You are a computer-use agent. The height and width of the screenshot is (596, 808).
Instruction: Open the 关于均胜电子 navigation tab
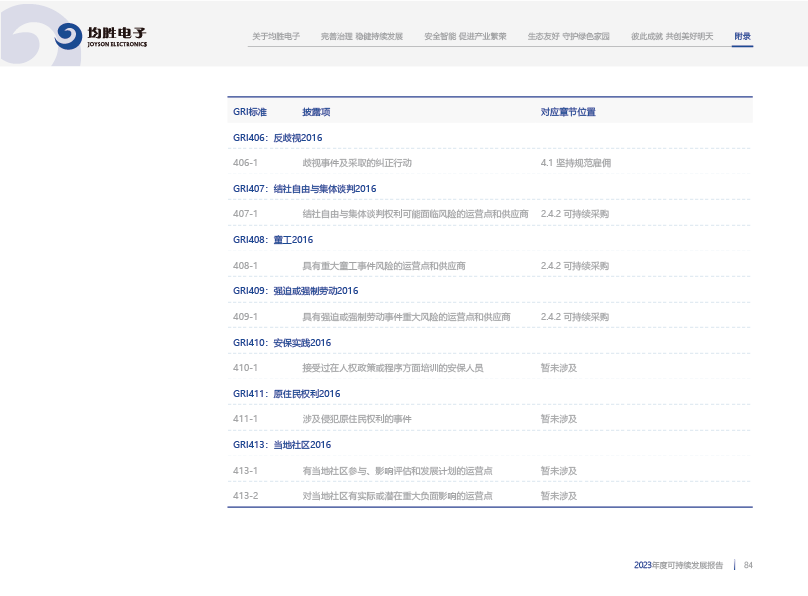[276, 36]
